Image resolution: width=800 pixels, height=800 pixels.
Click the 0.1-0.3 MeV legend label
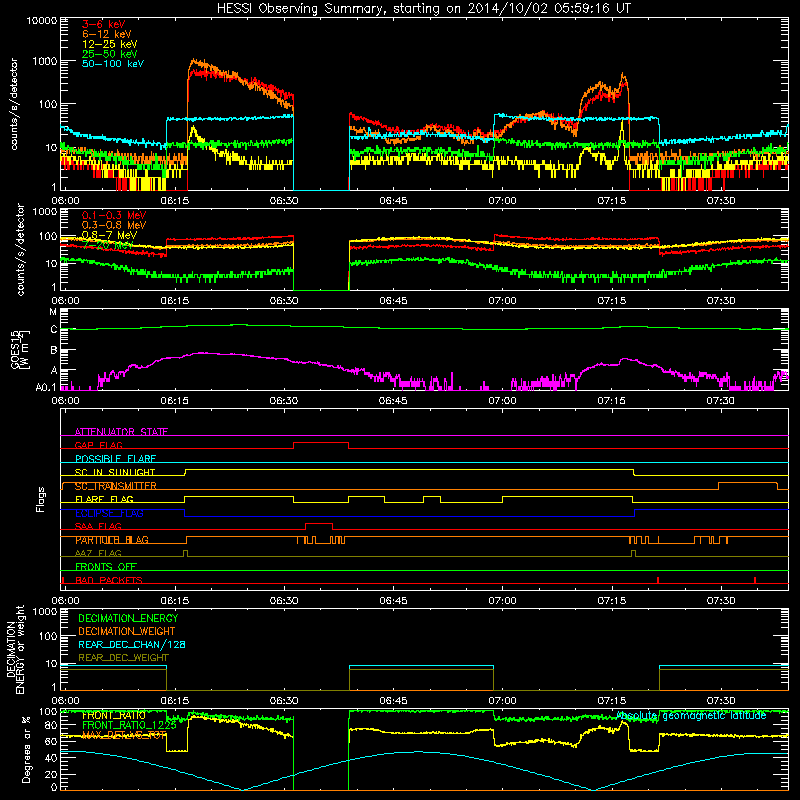(x=114, y=215)
